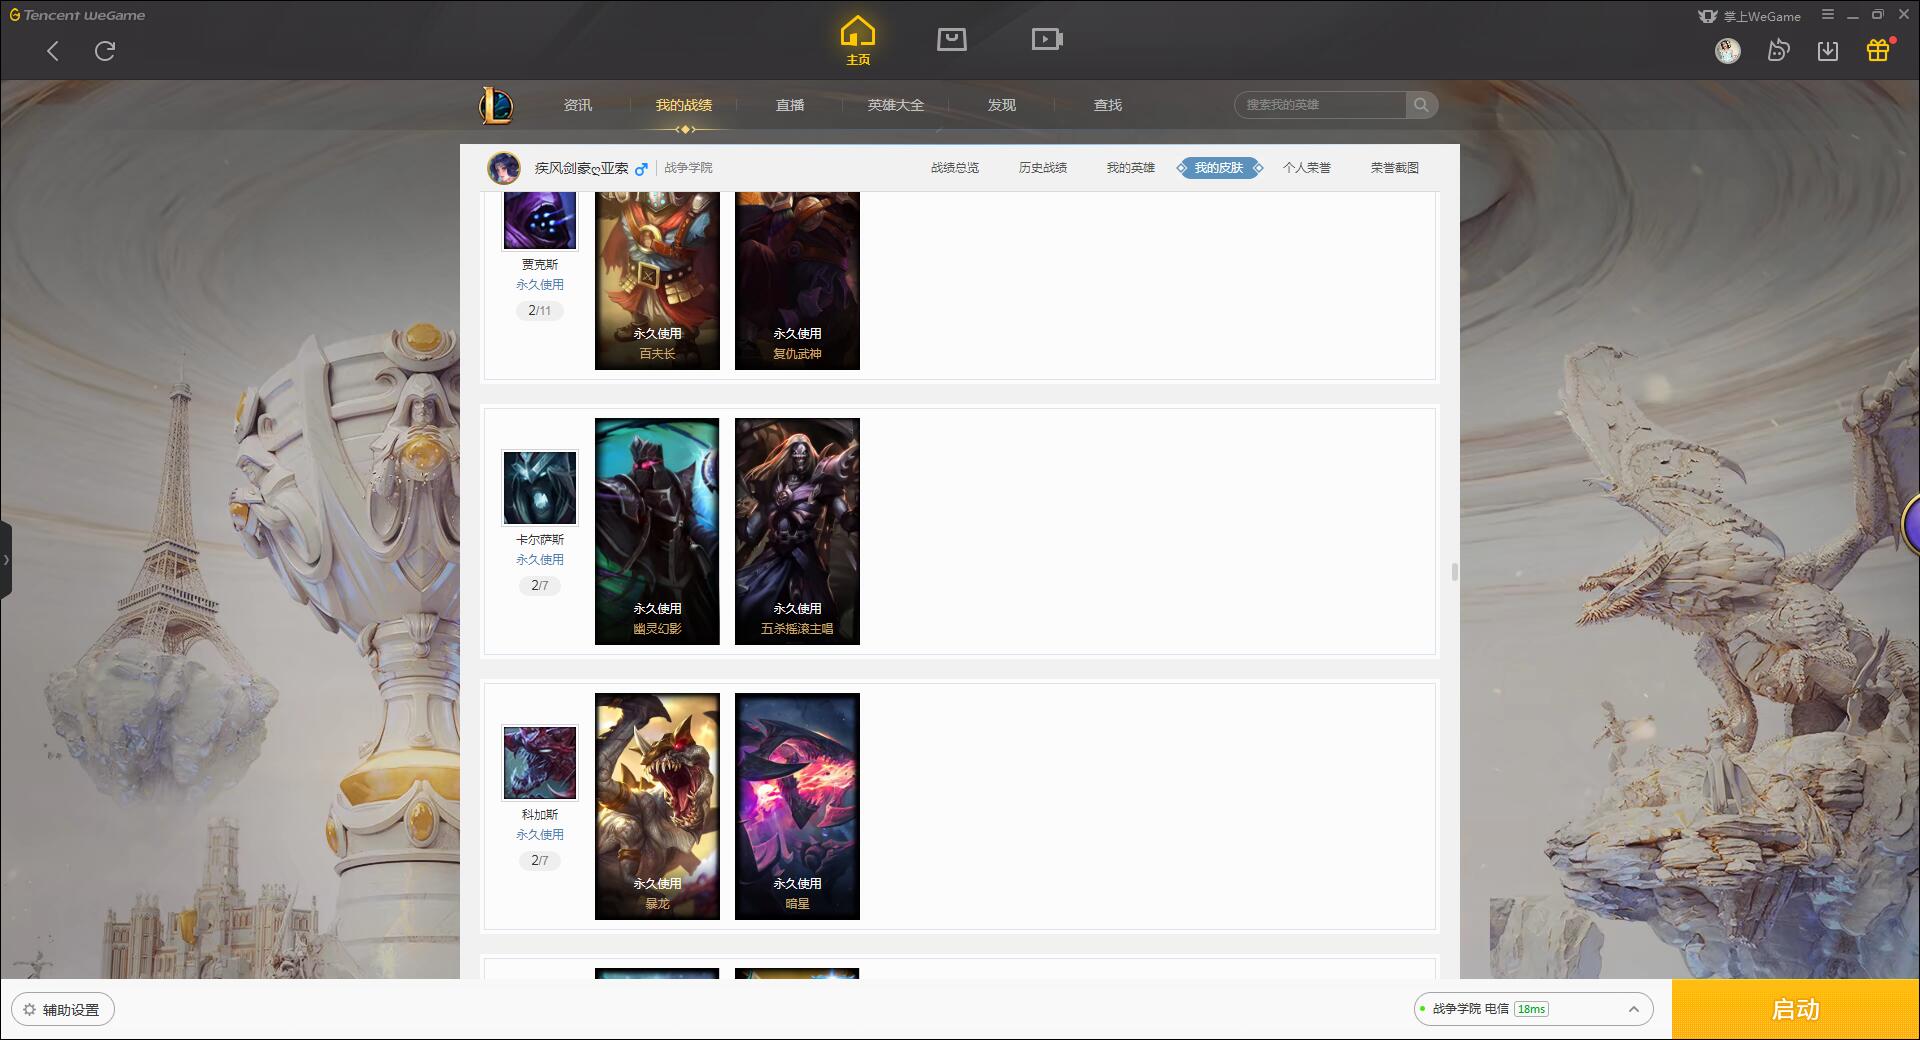Image resolution: width=1920 pixels, height=1040 pixels.
Task: Click 永久使用 under 贾克斯 name
Action: point(540,285)
